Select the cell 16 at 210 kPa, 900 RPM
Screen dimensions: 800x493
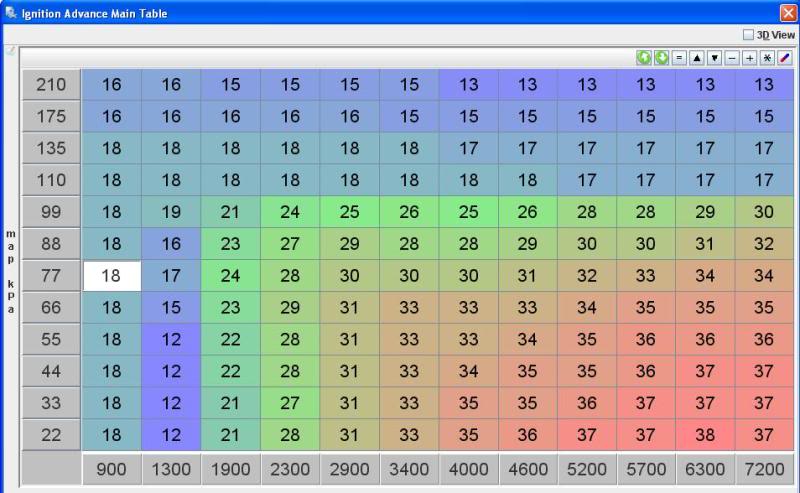(x=112, y=85)
